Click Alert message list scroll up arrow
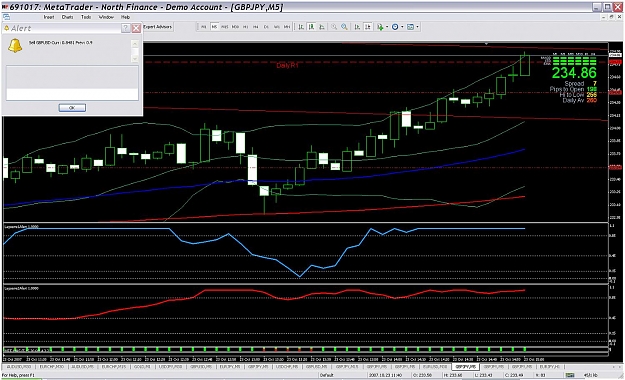Viewport: 625px width, 380px height. [x=135, y=43]
